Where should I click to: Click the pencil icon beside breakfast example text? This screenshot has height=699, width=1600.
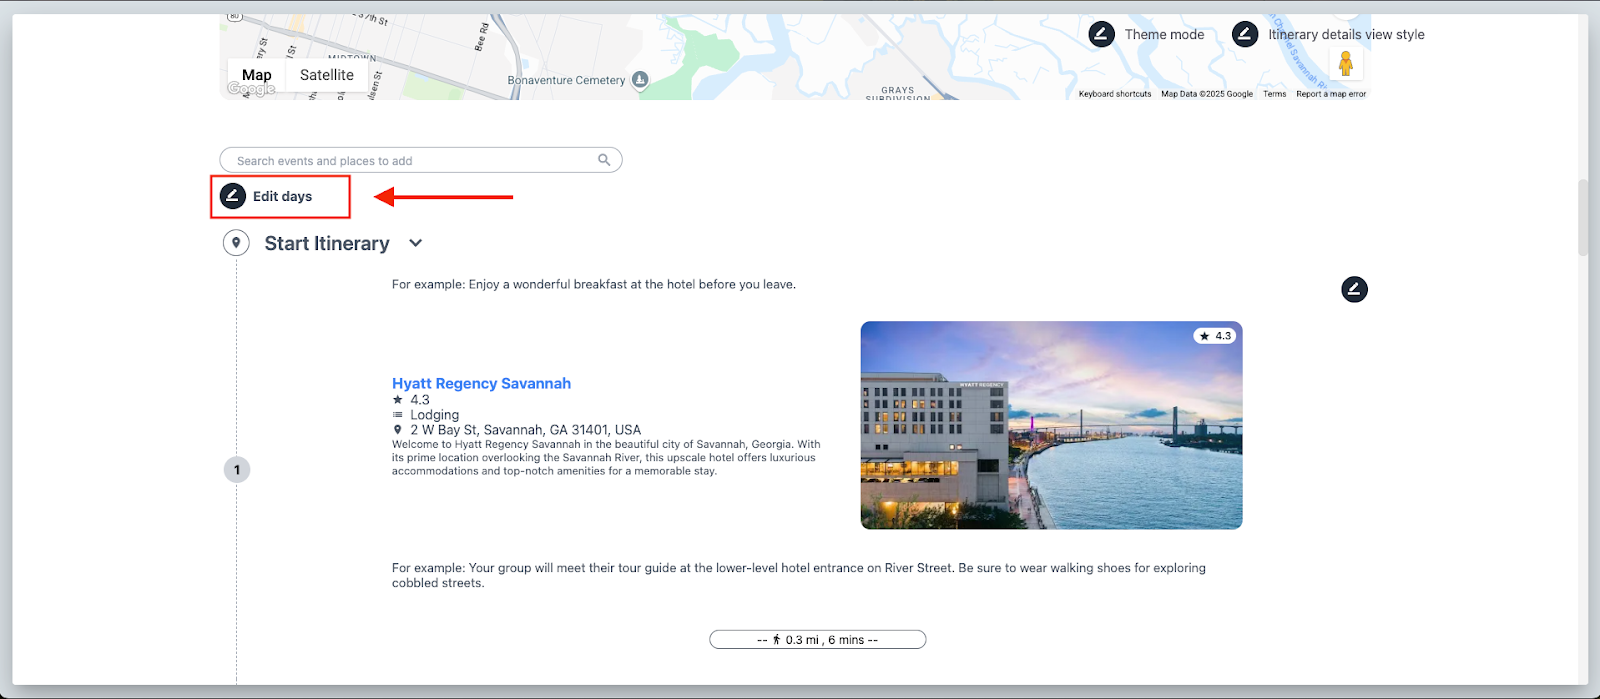[1354, 290]
